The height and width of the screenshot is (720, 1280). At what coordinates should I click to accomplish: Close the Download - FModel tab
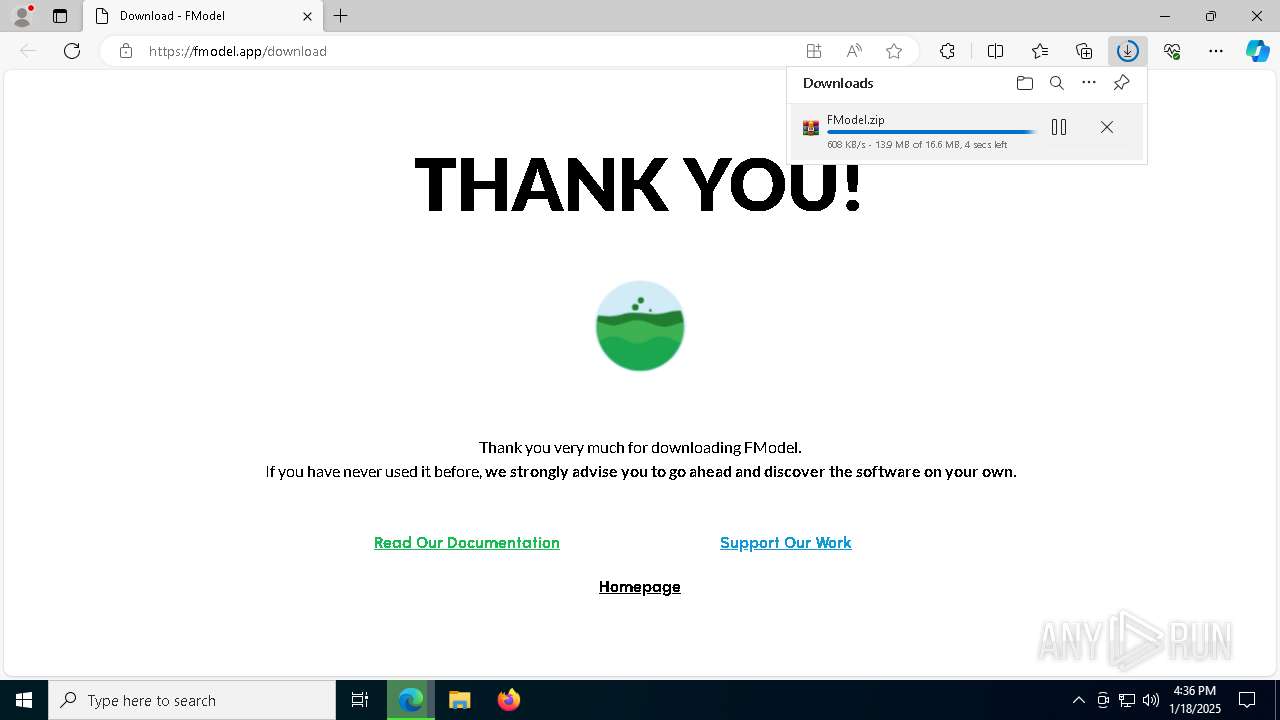(x=308, y=16)
